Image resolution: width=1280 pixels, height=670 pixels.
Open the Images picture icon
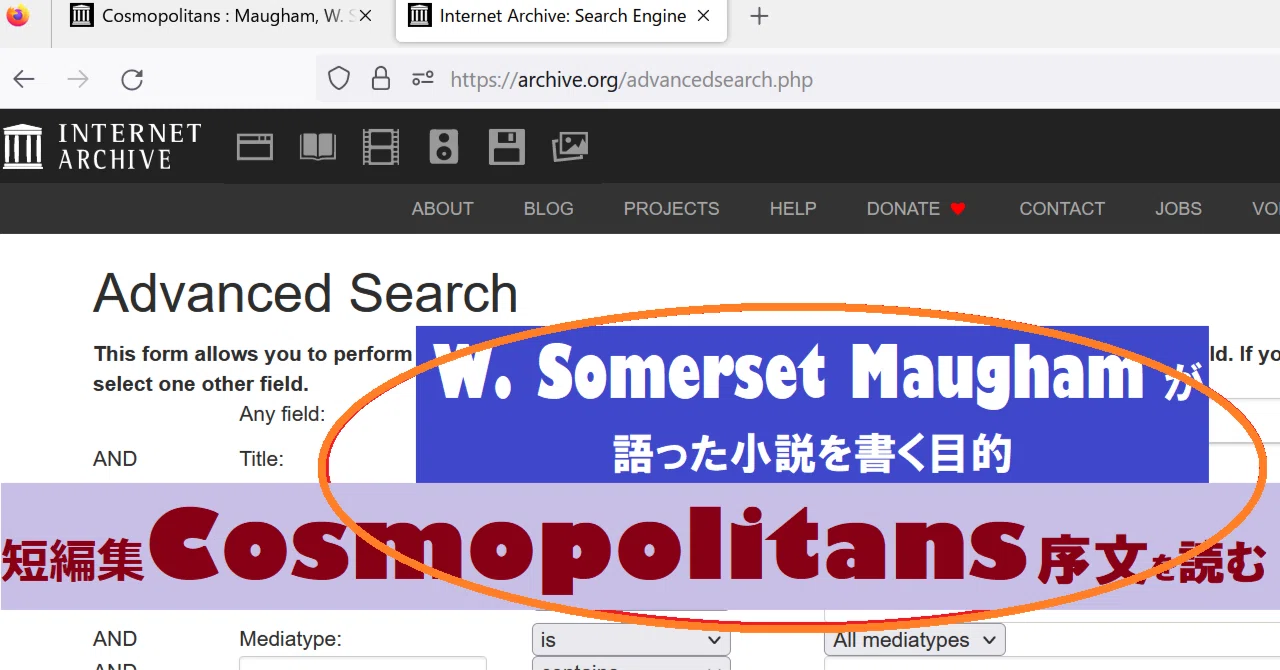[570, 147]
